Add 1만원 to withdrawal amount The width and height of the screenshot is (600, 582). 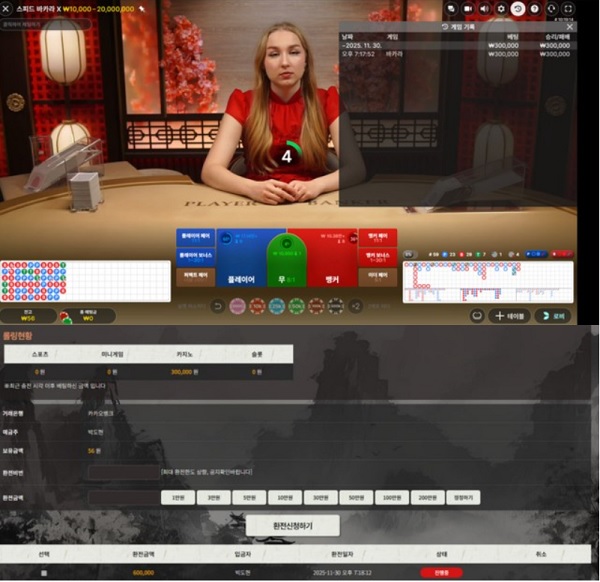[x=178, y=498]
